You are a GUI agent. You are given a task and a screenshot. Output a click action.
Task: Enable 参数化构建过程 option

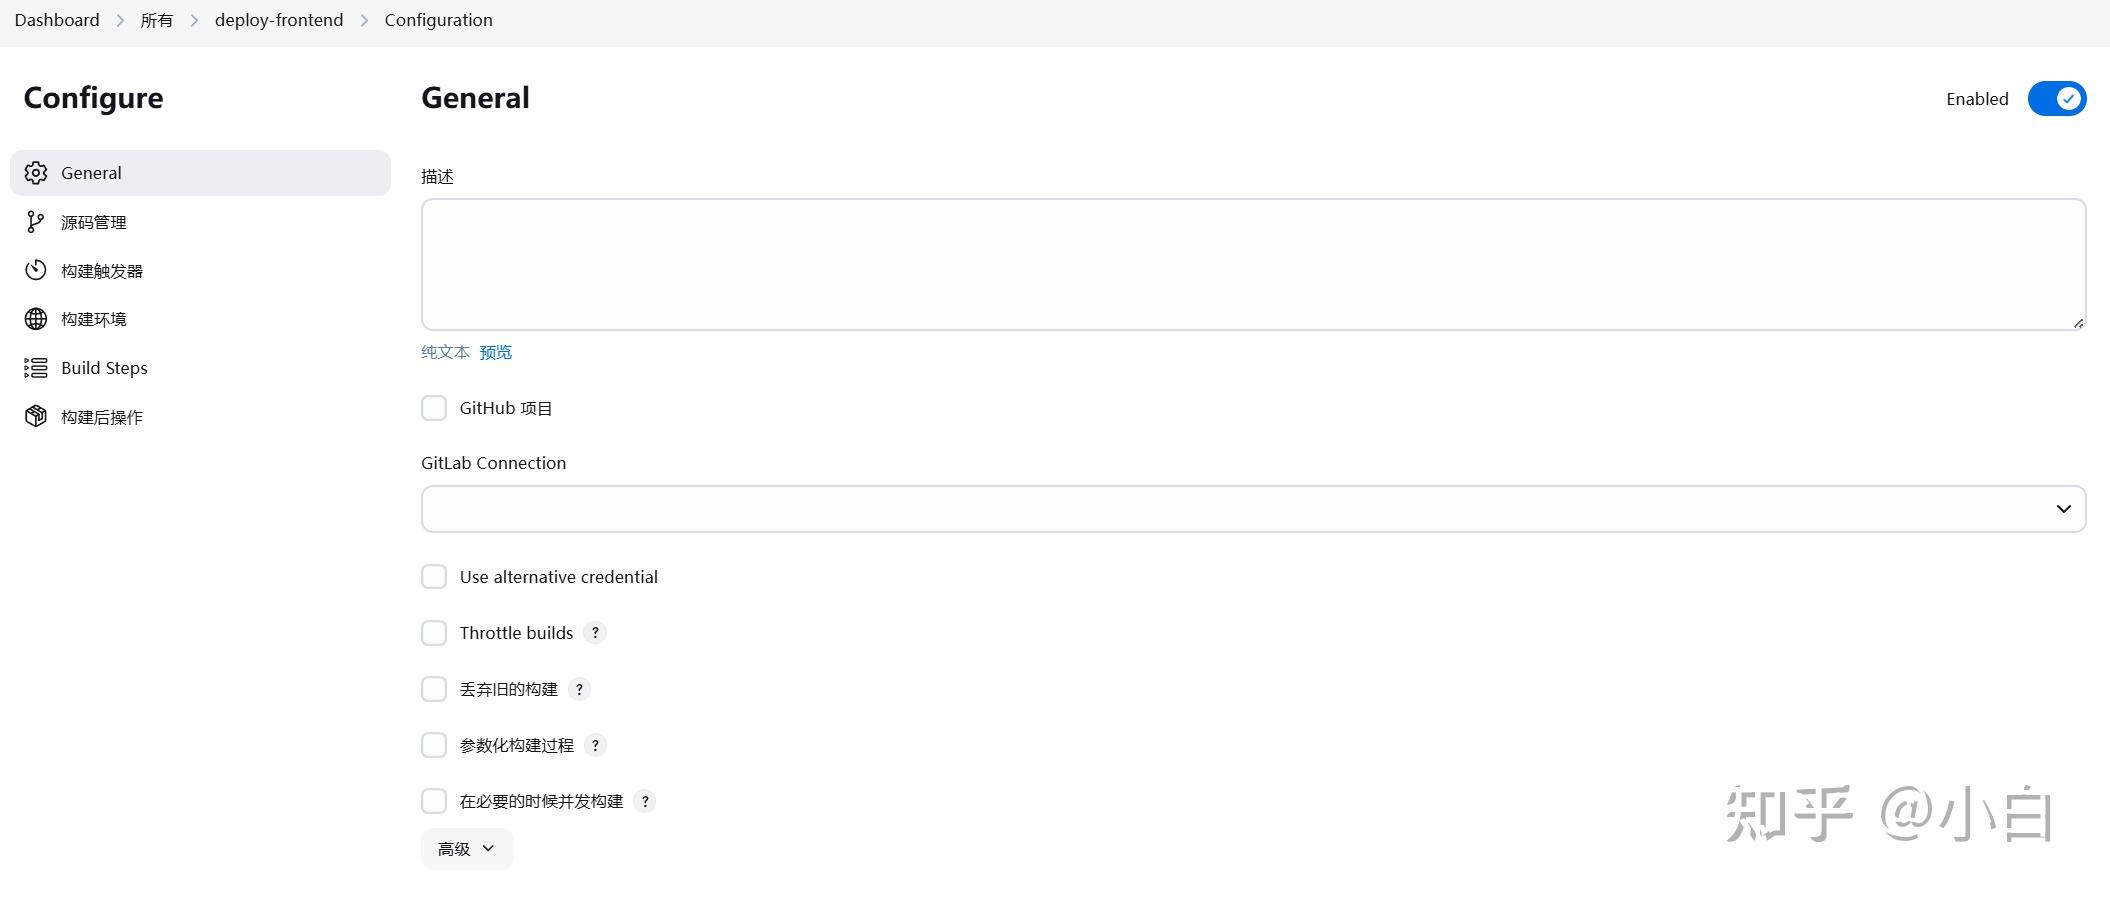[x=433, y=744]
